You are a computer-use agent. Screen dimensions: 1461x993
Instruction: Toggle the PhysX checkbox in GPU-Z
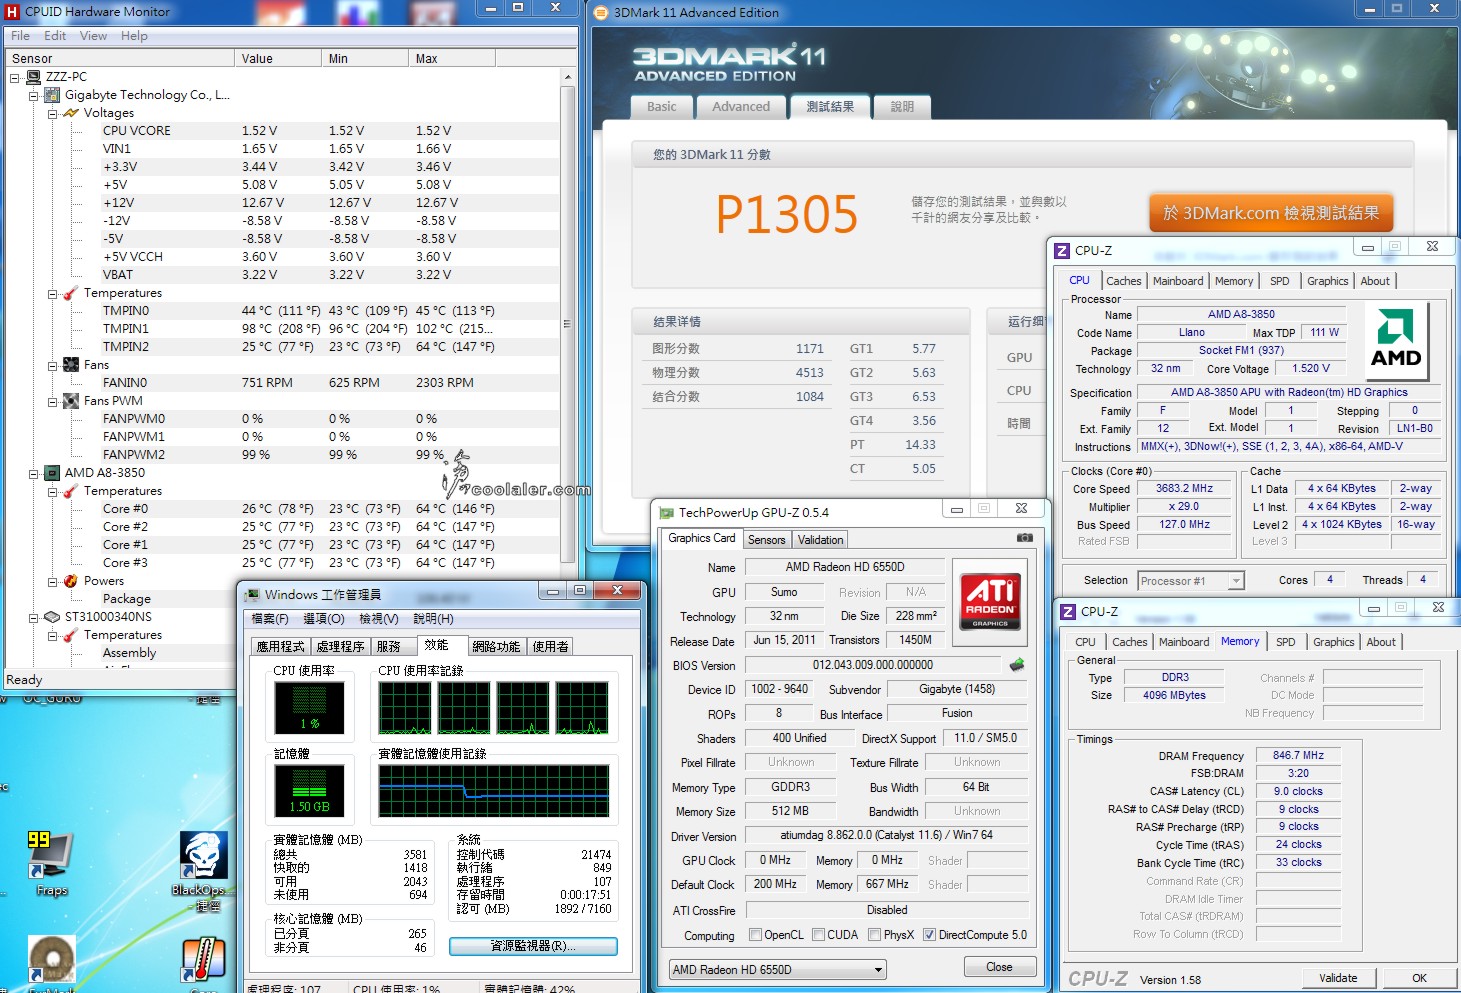point(875,935)
